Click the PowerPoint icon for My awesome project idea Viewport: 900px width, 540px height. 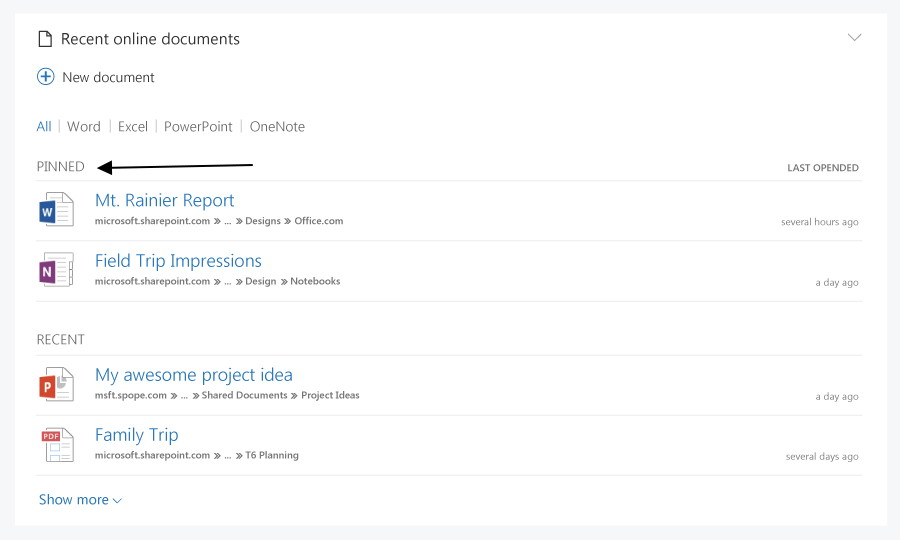[56, 384]
